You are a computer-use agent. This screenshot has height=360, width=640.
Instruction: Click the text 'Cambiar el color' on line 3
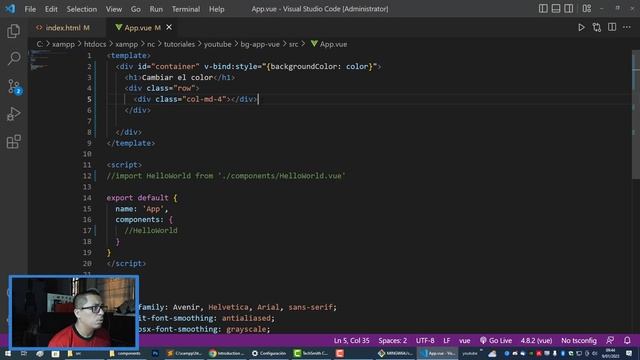177,77
